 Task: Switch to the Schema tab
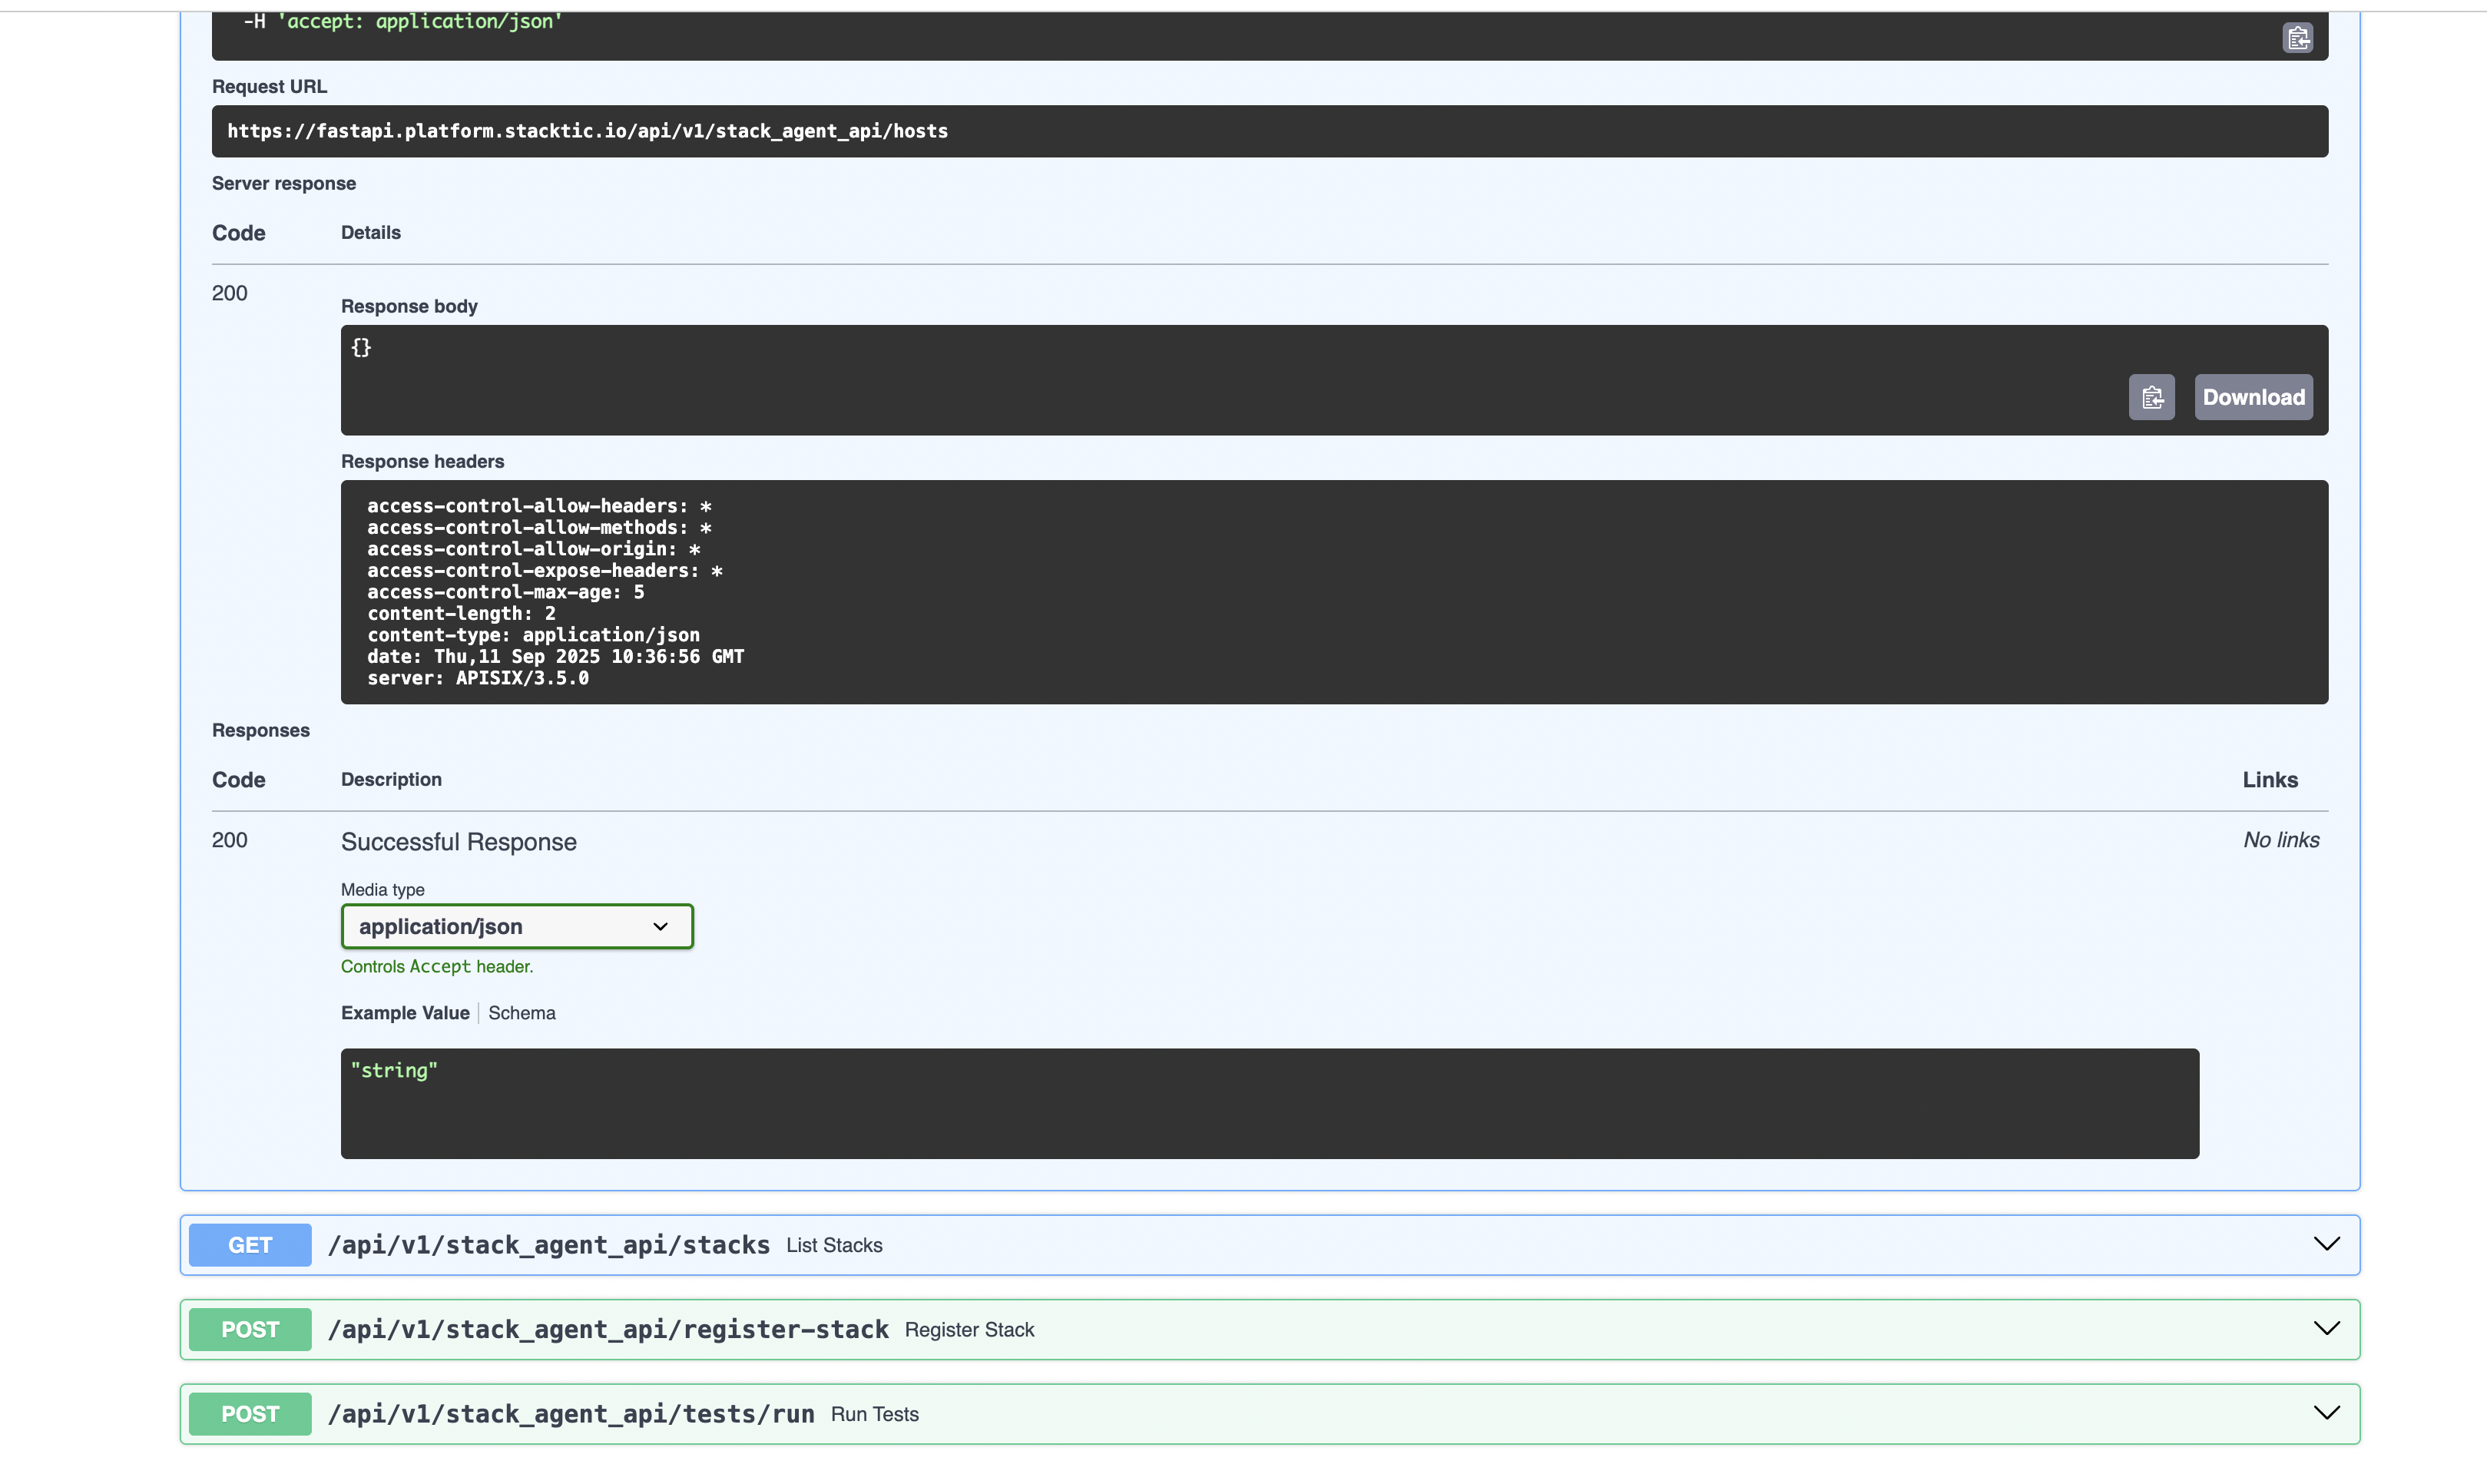click(x=521, y=1013)
